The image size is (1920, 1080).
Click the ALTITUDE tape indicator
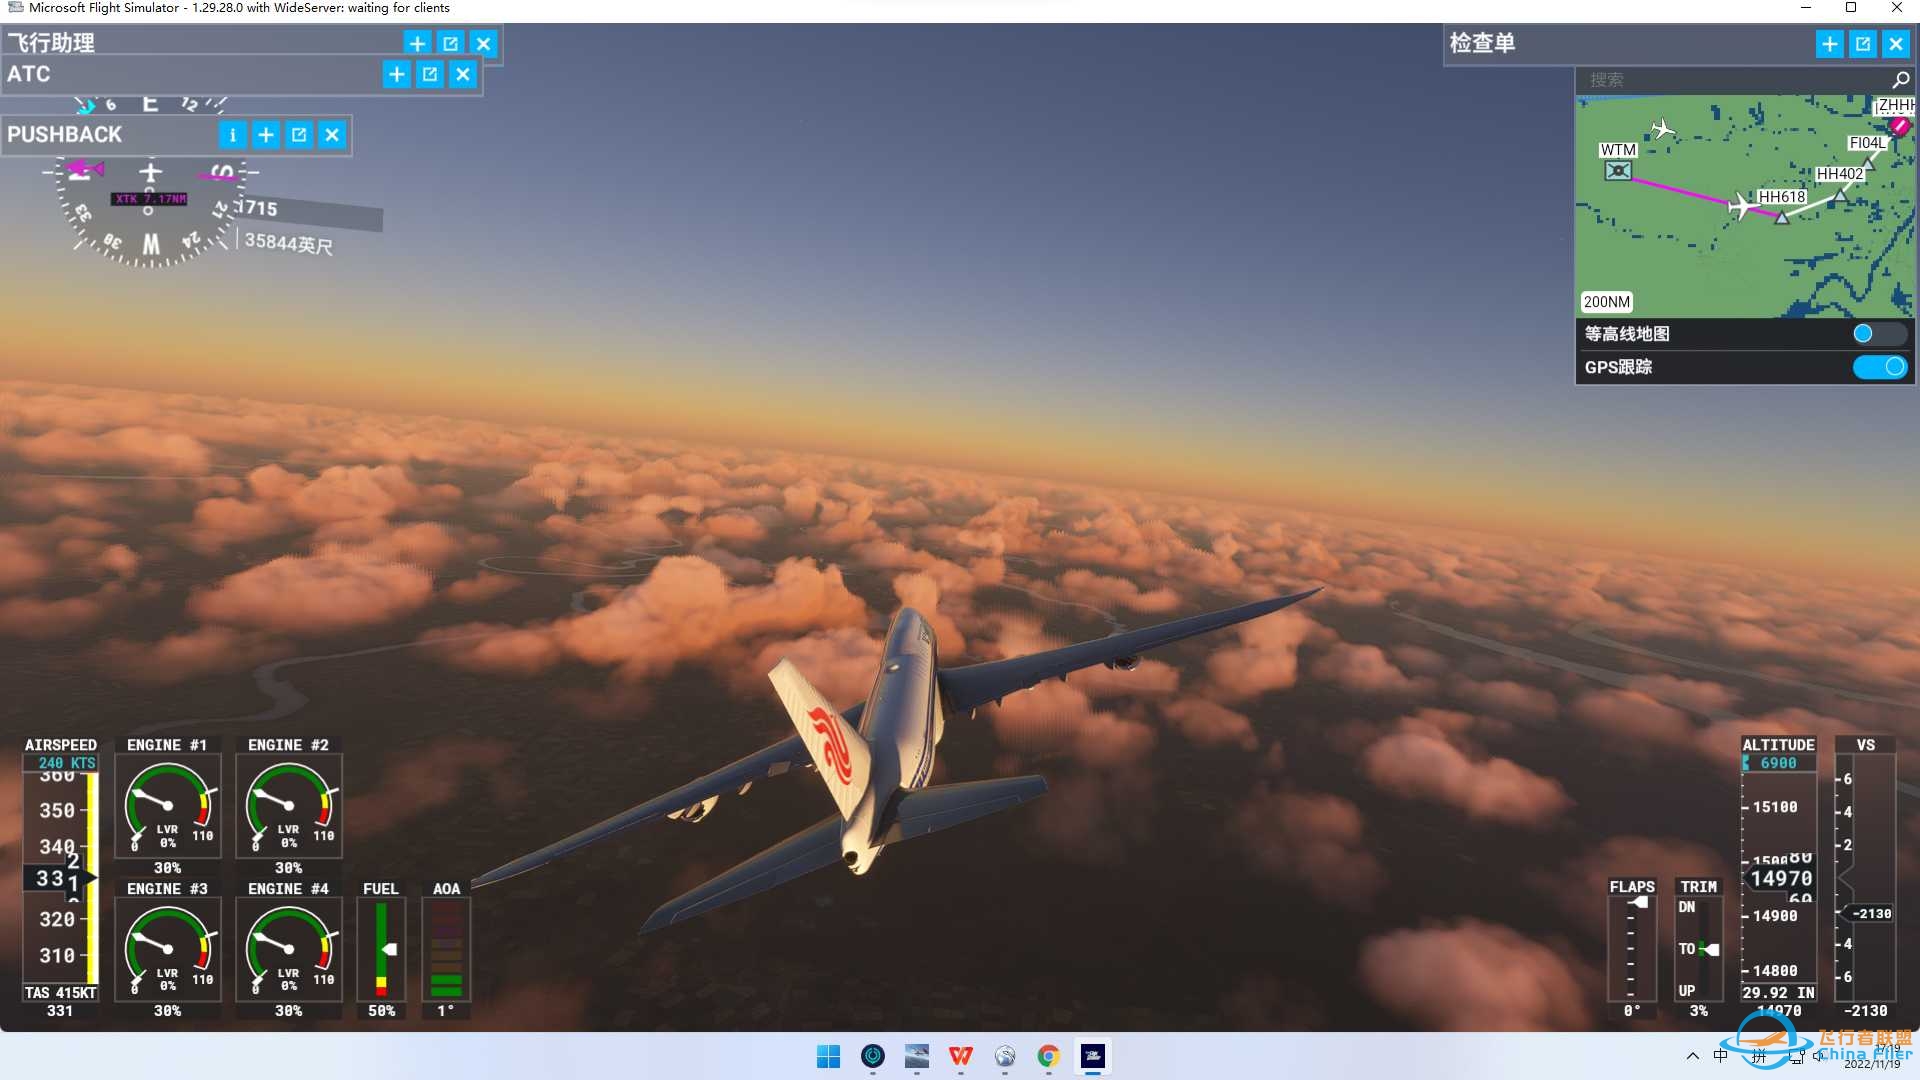pos(1779,878)
